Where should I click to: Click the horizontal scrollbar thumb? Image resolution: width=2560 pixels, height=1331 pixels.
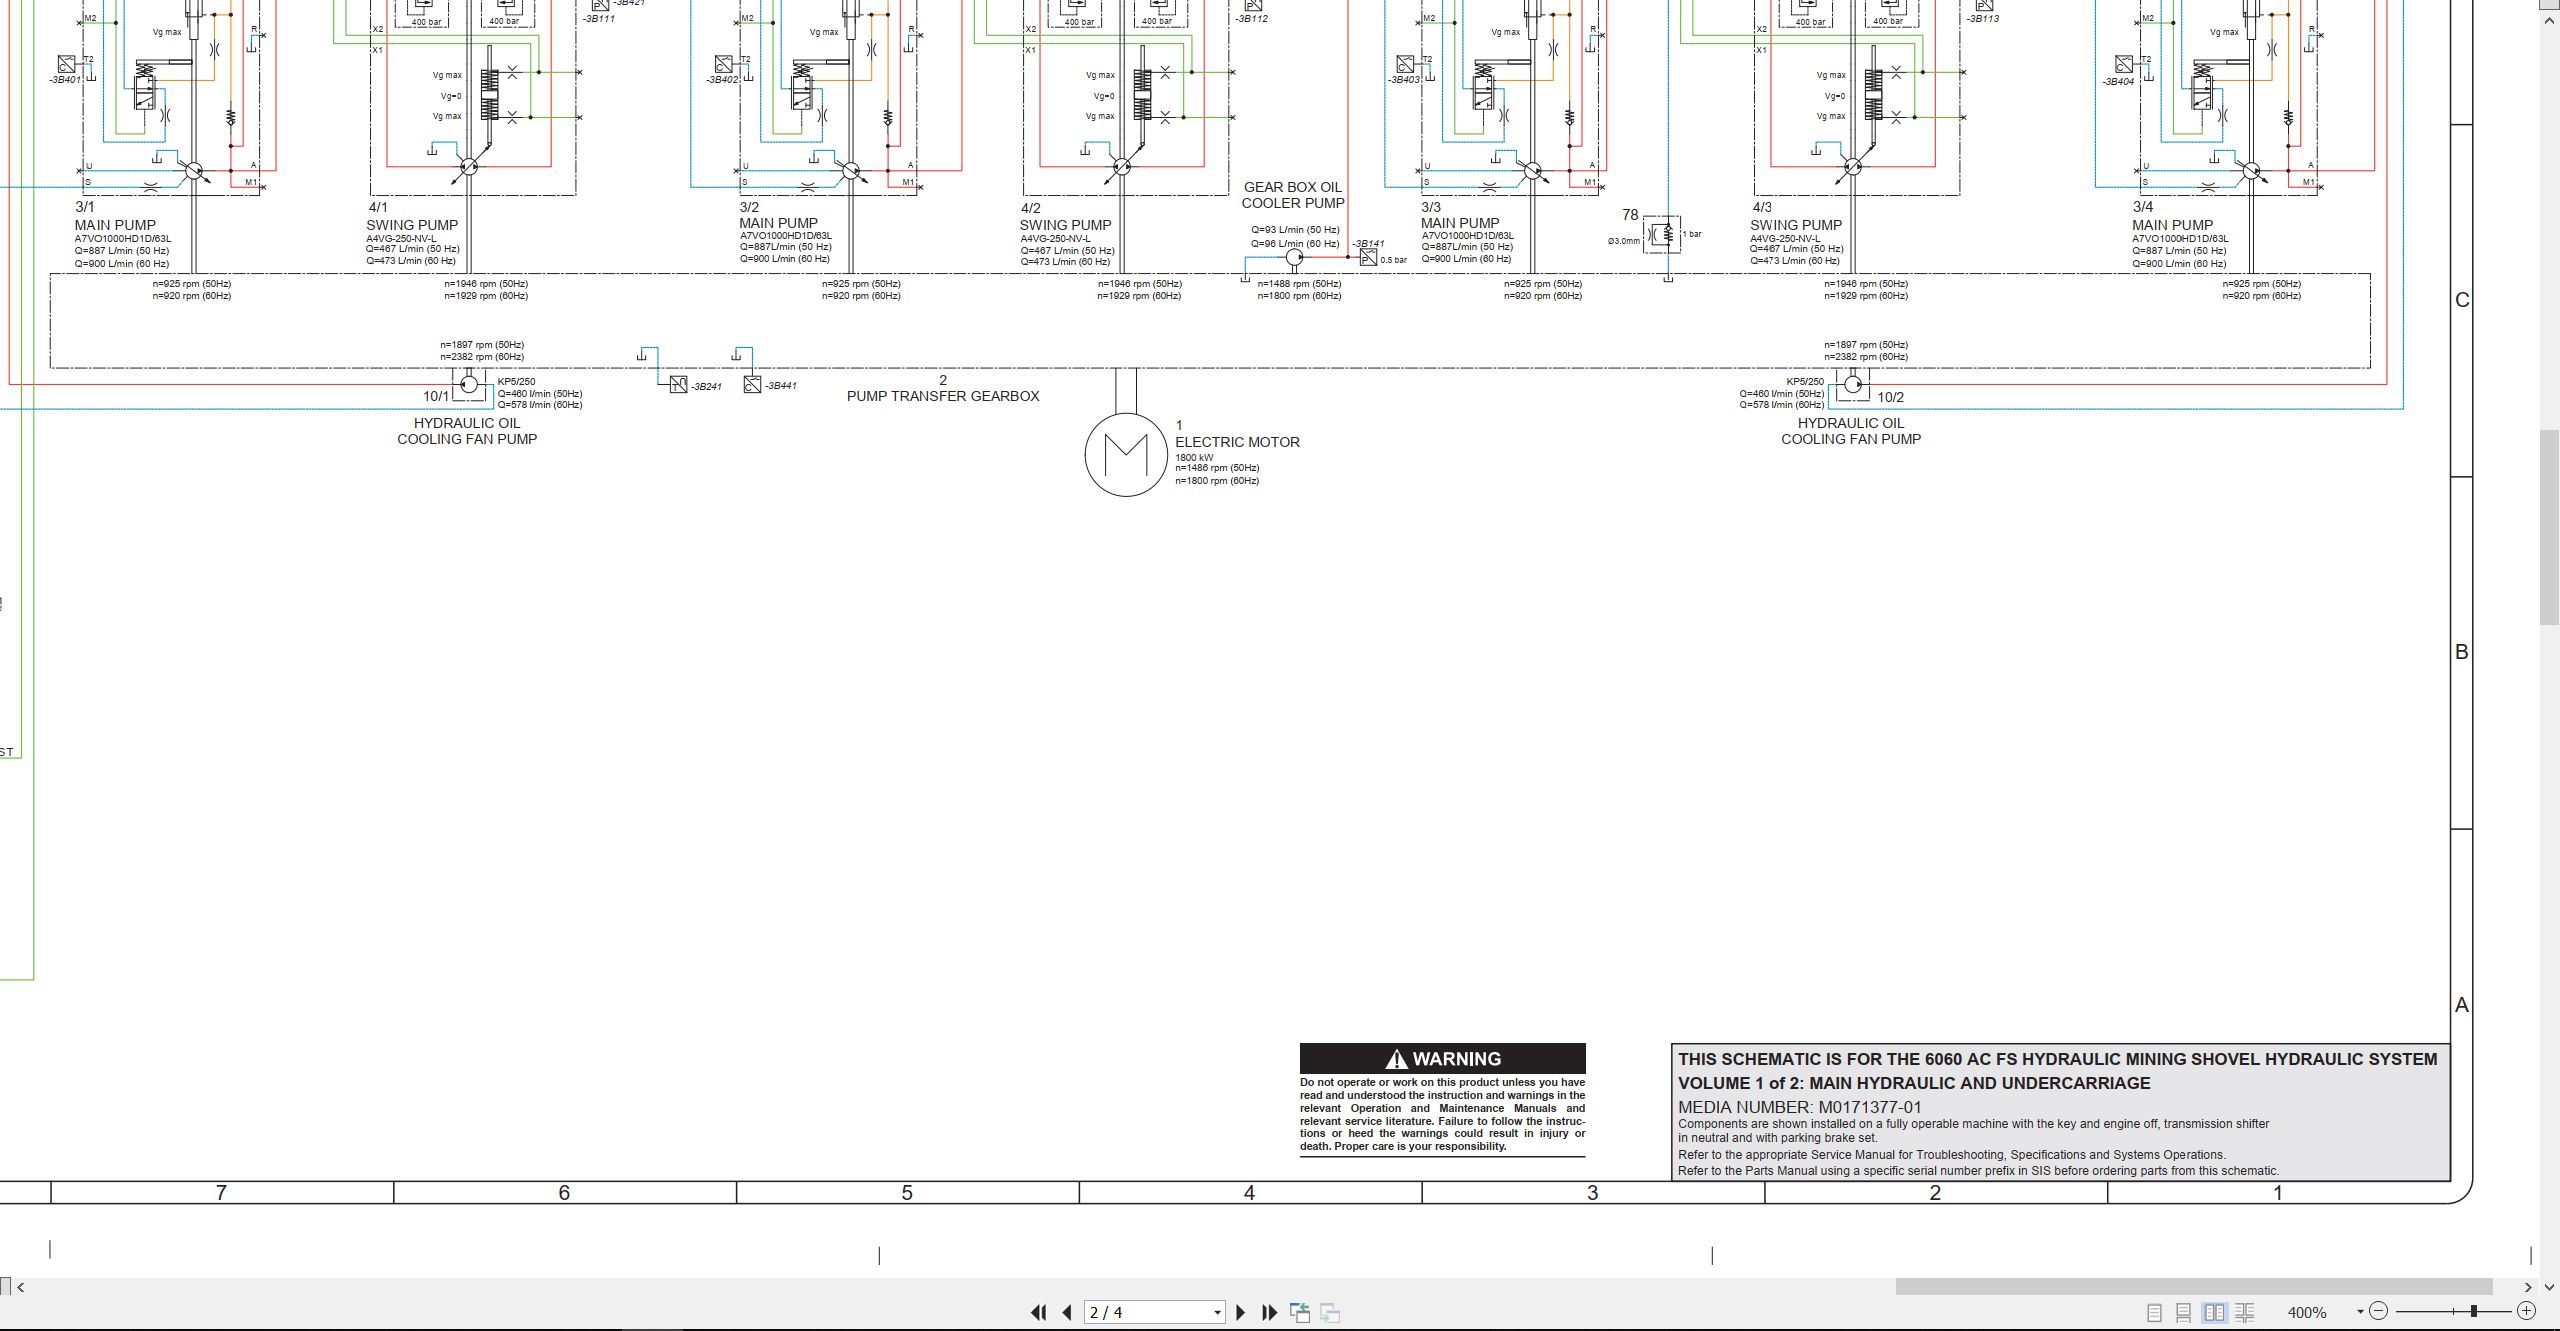pos(2194,1286)
